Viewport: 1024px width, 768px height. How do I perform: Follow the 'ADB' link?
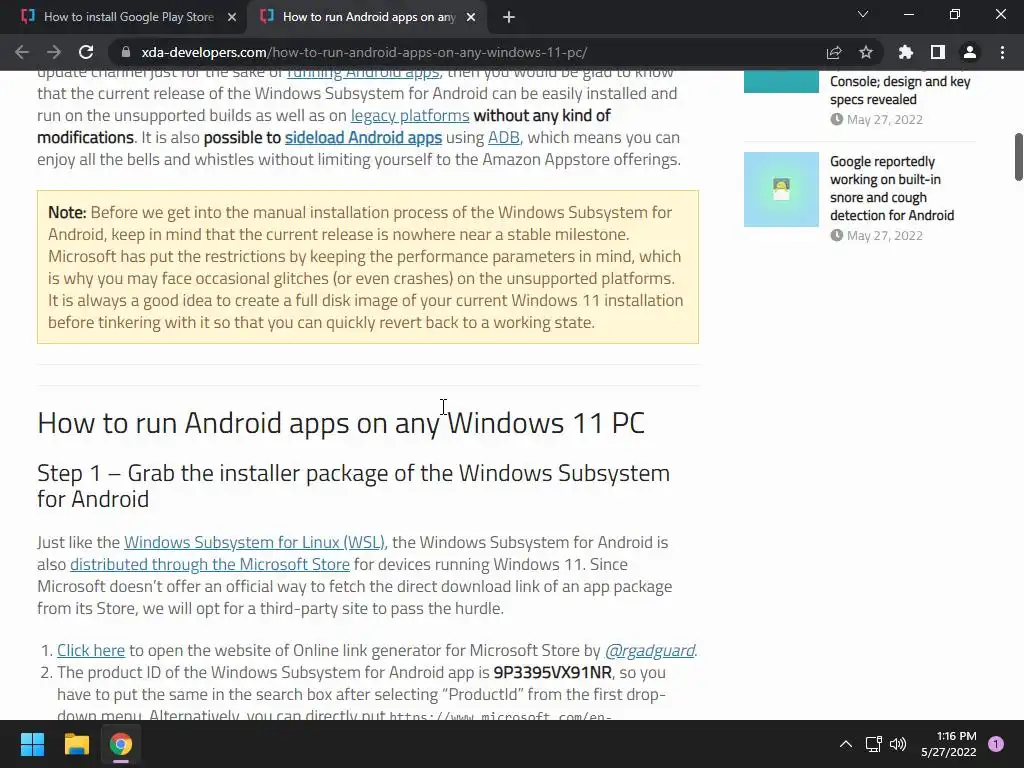pyautogui.click(x=504, y=138)
